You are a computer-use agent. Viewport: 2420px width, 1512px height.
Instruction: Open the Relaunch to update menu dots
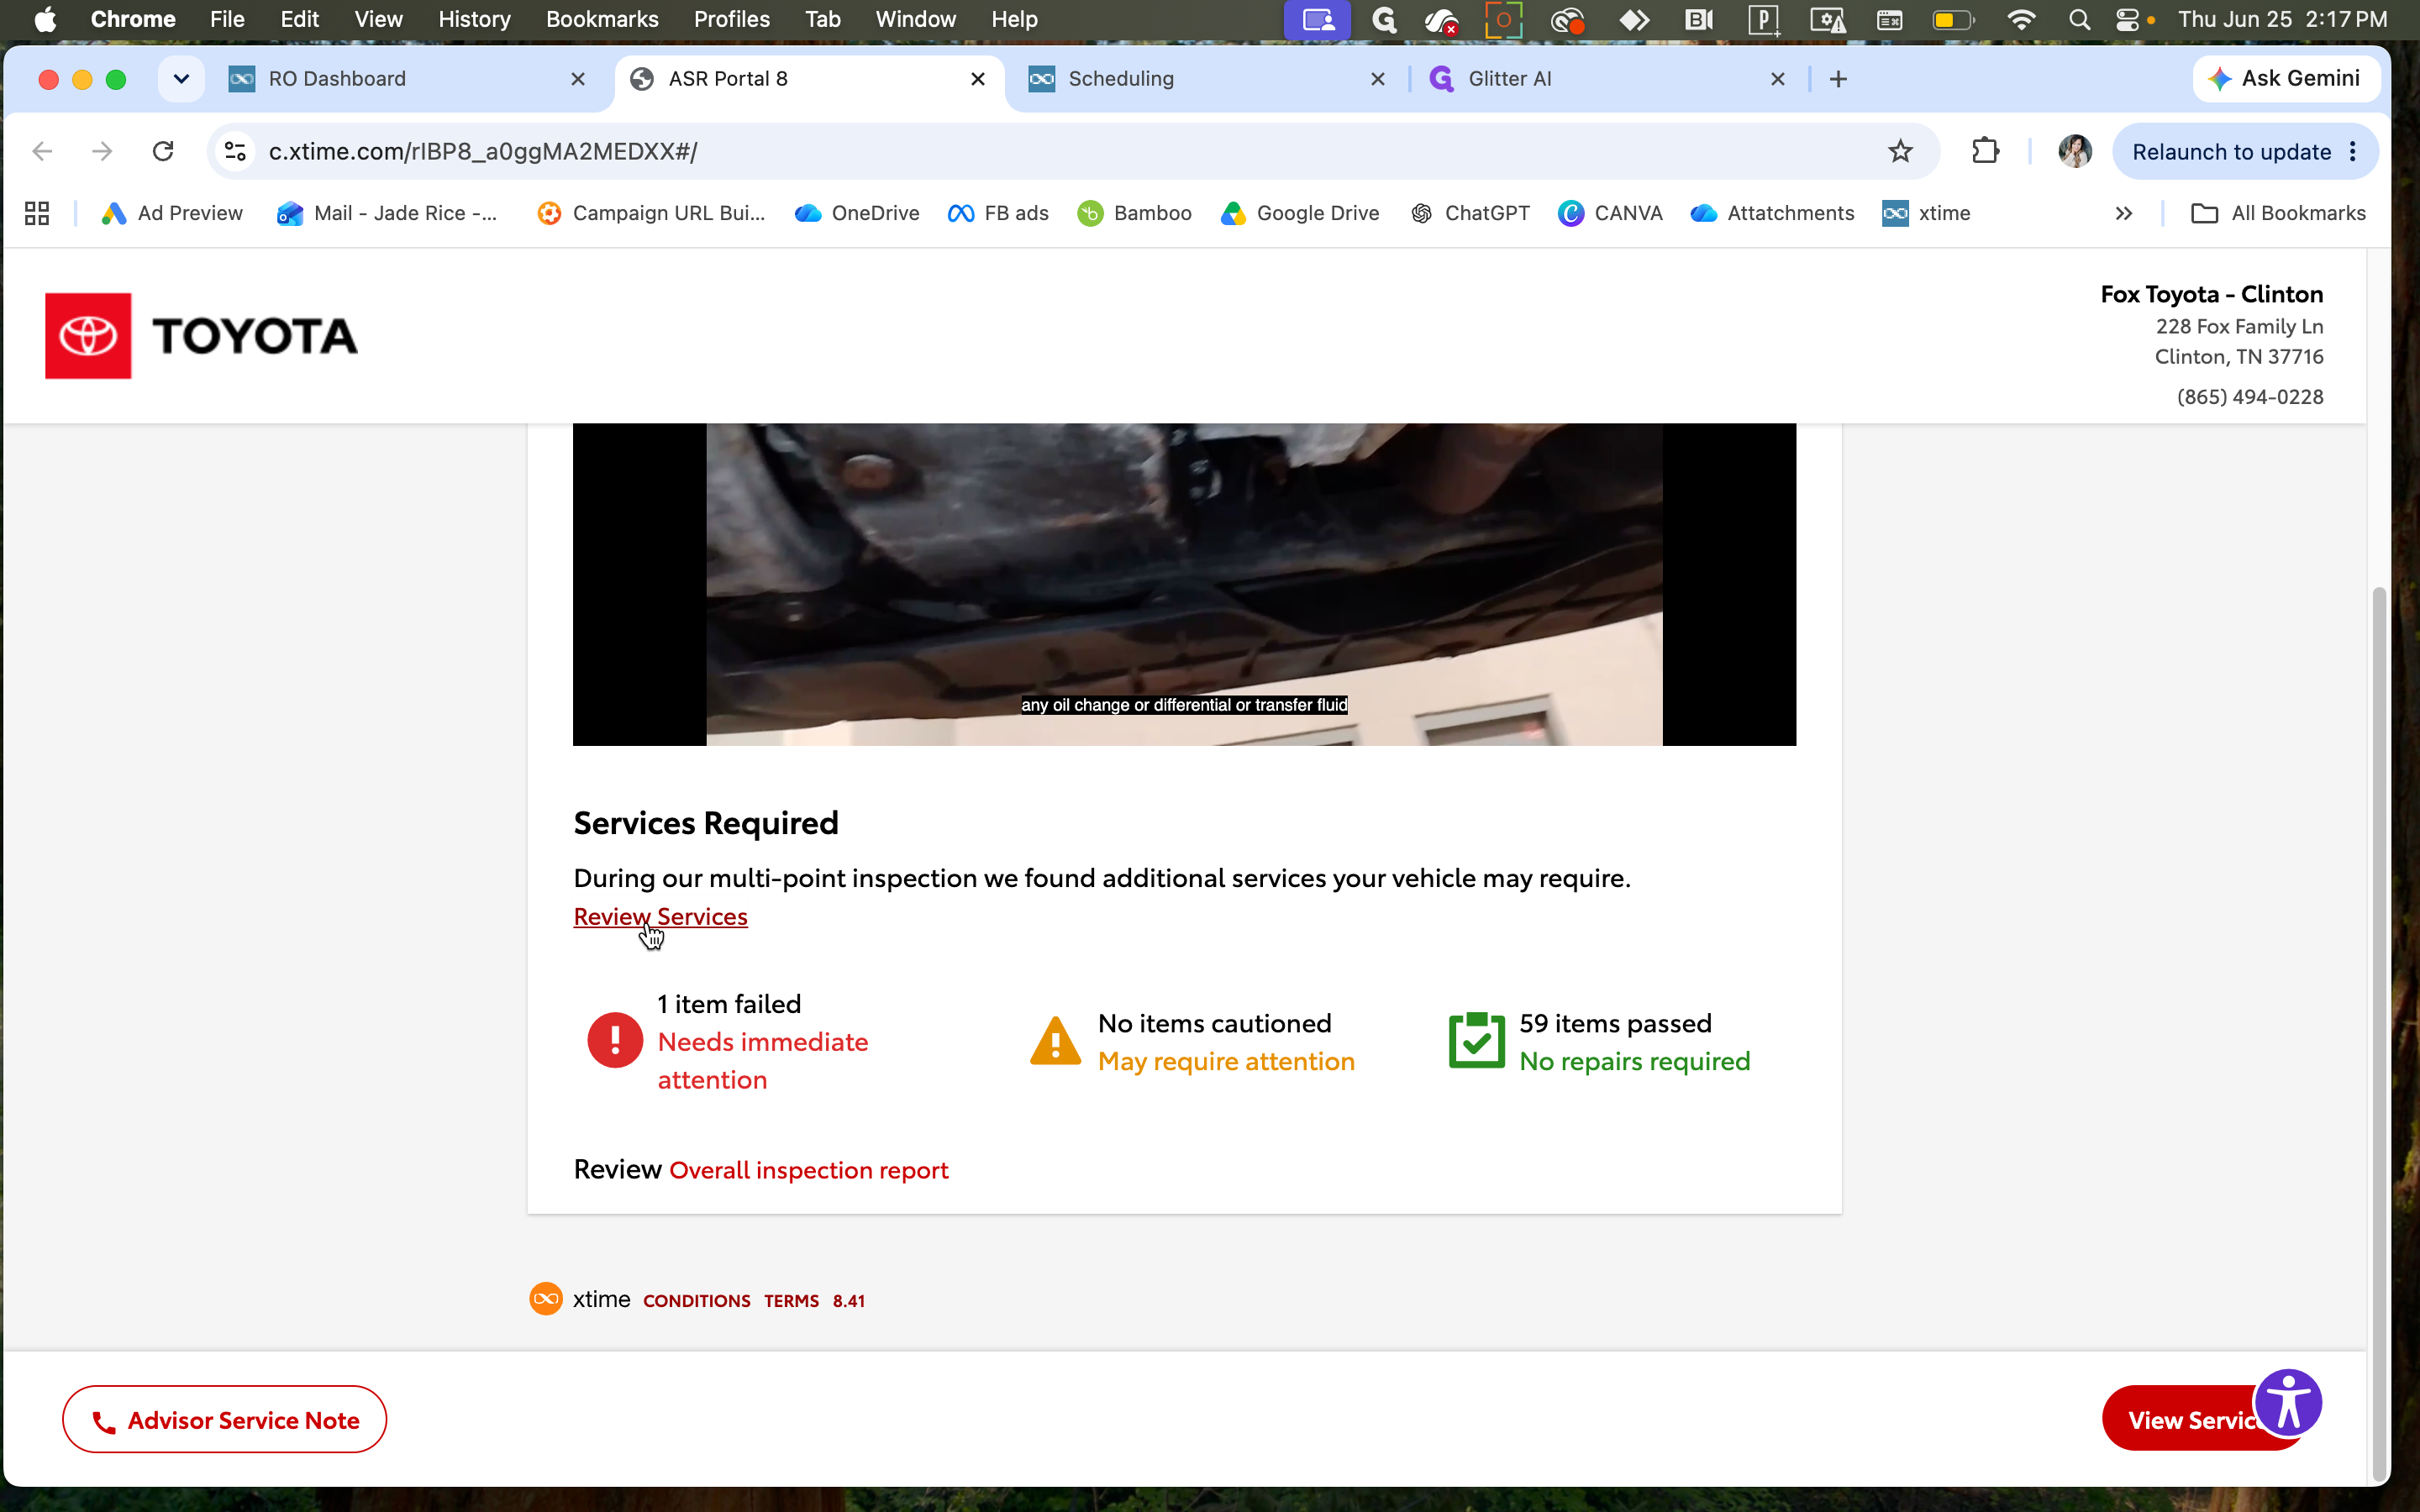[2353, 151]
